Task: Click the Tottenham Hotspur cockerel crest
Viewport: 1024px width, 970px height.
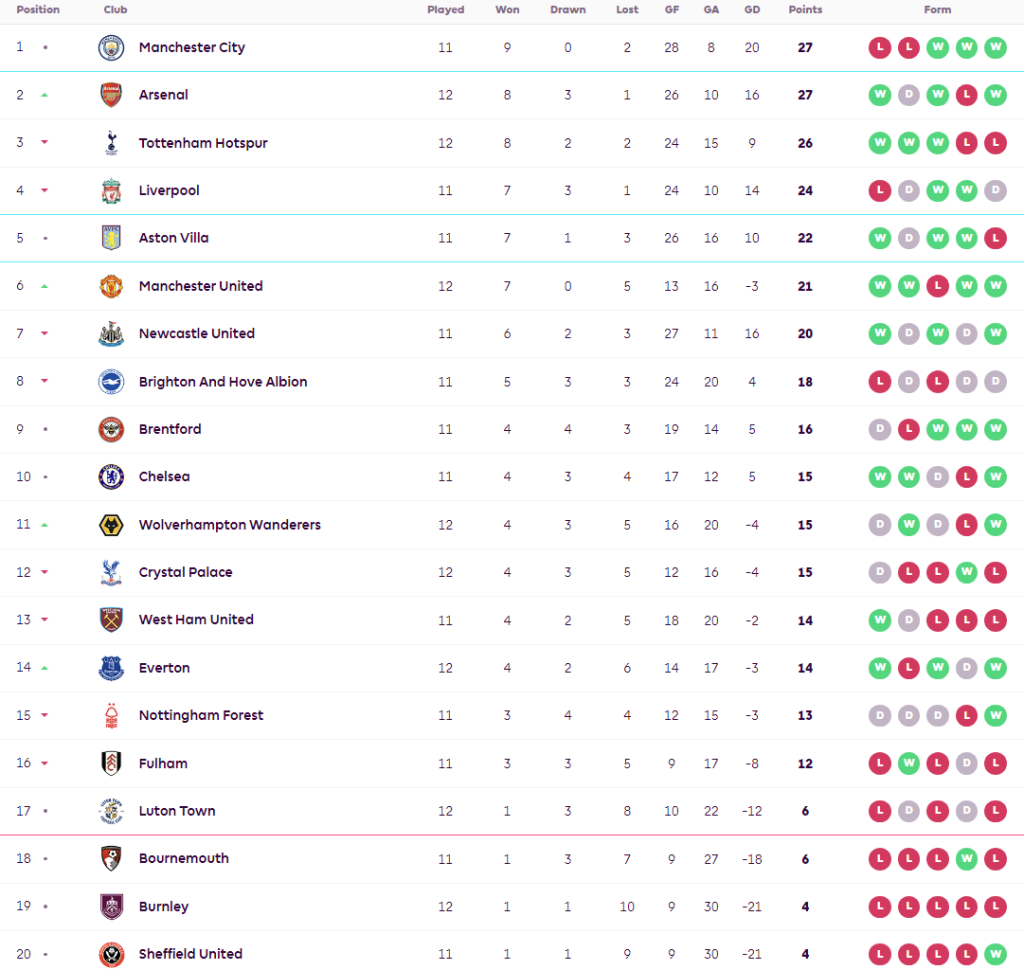Action: [x=111, y=143]
